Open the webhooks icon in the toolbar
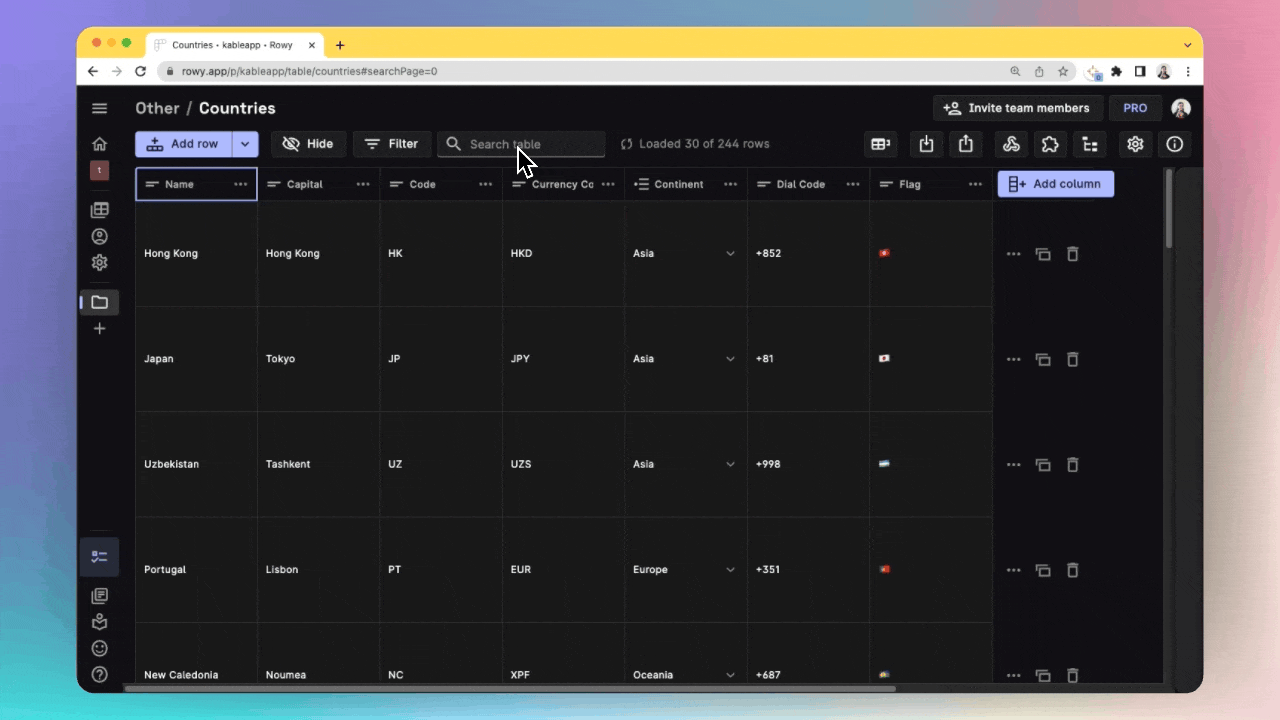This screenshot has height=720, width=1280. point(1011,144)
